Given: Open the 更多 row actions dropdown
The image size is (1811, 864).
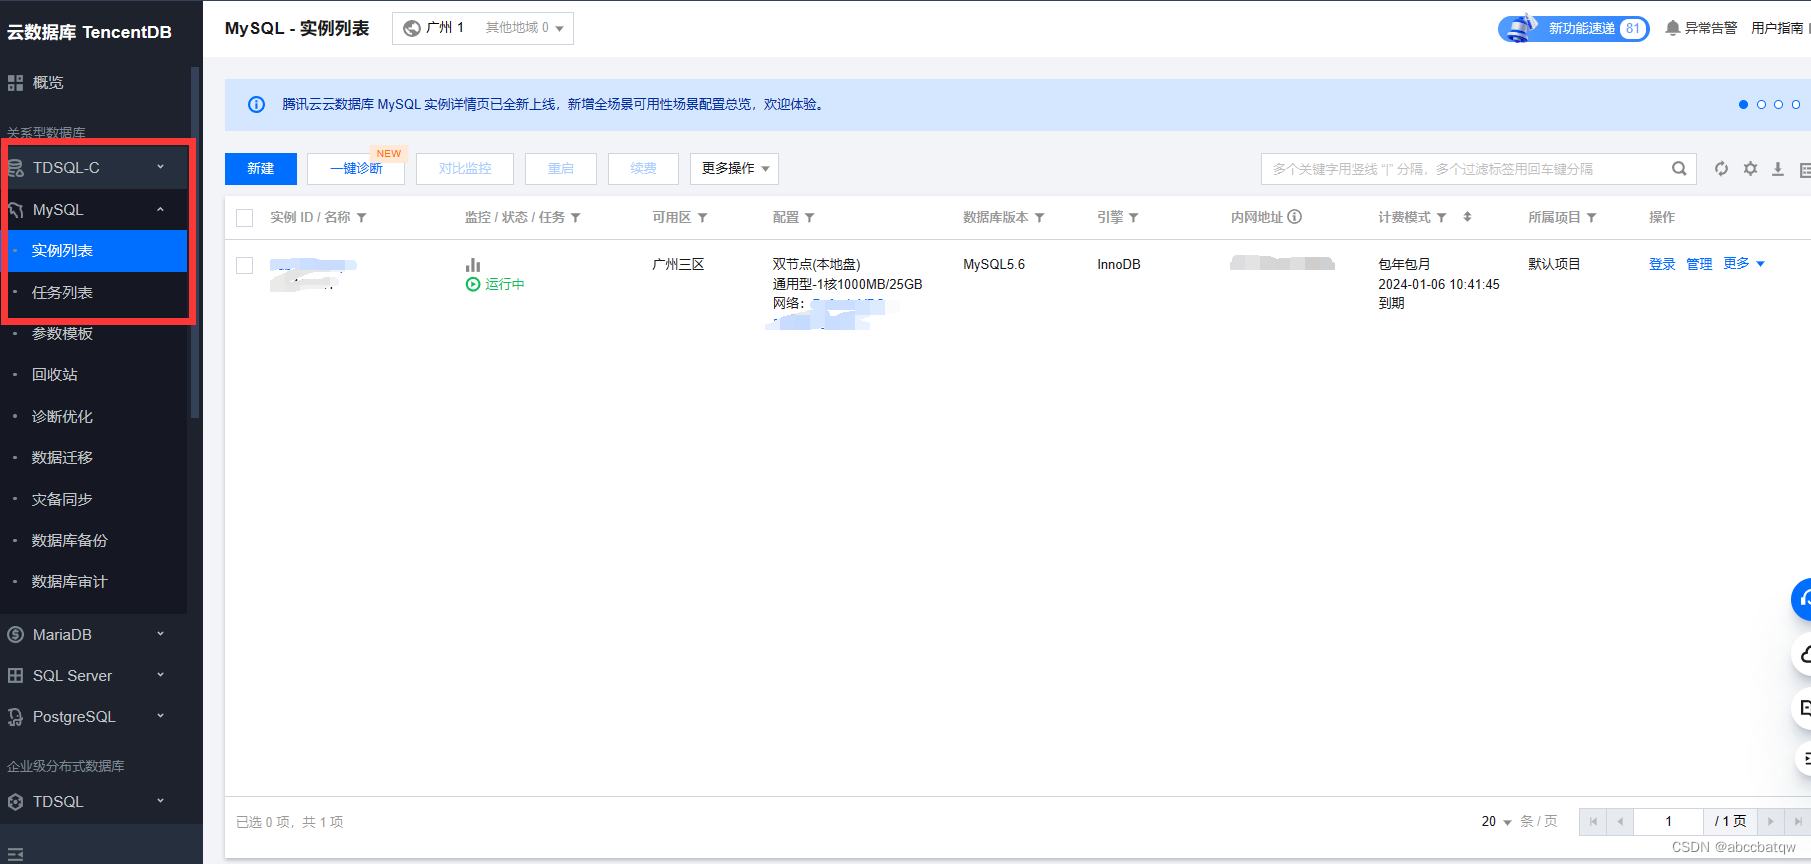Looking at the screenshot, I should tap(1744, 264).
